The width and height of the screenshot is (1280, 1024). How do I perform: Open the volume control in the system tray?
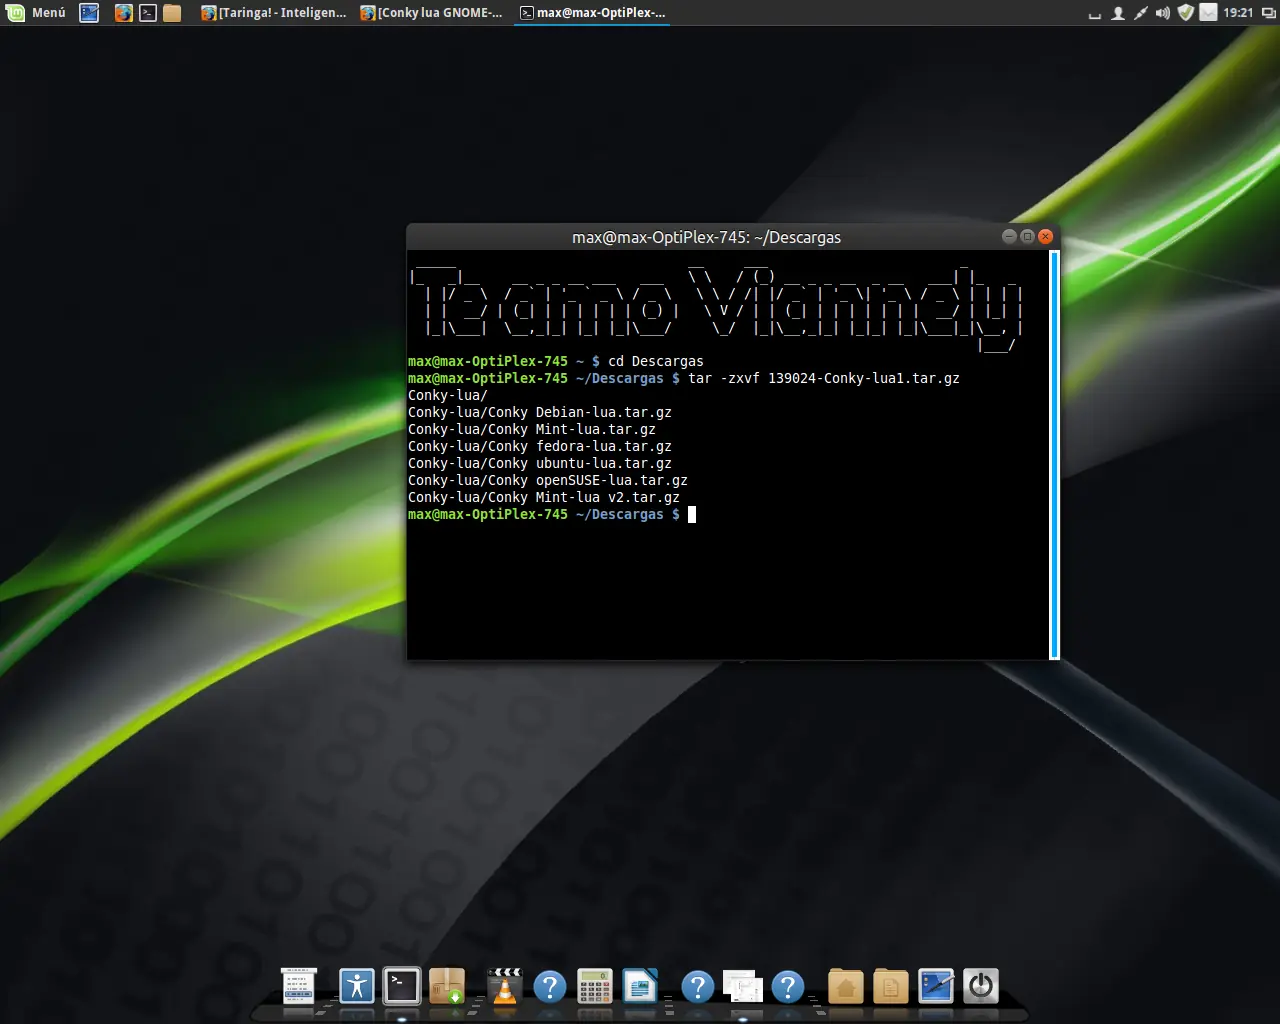(1162, 13)
